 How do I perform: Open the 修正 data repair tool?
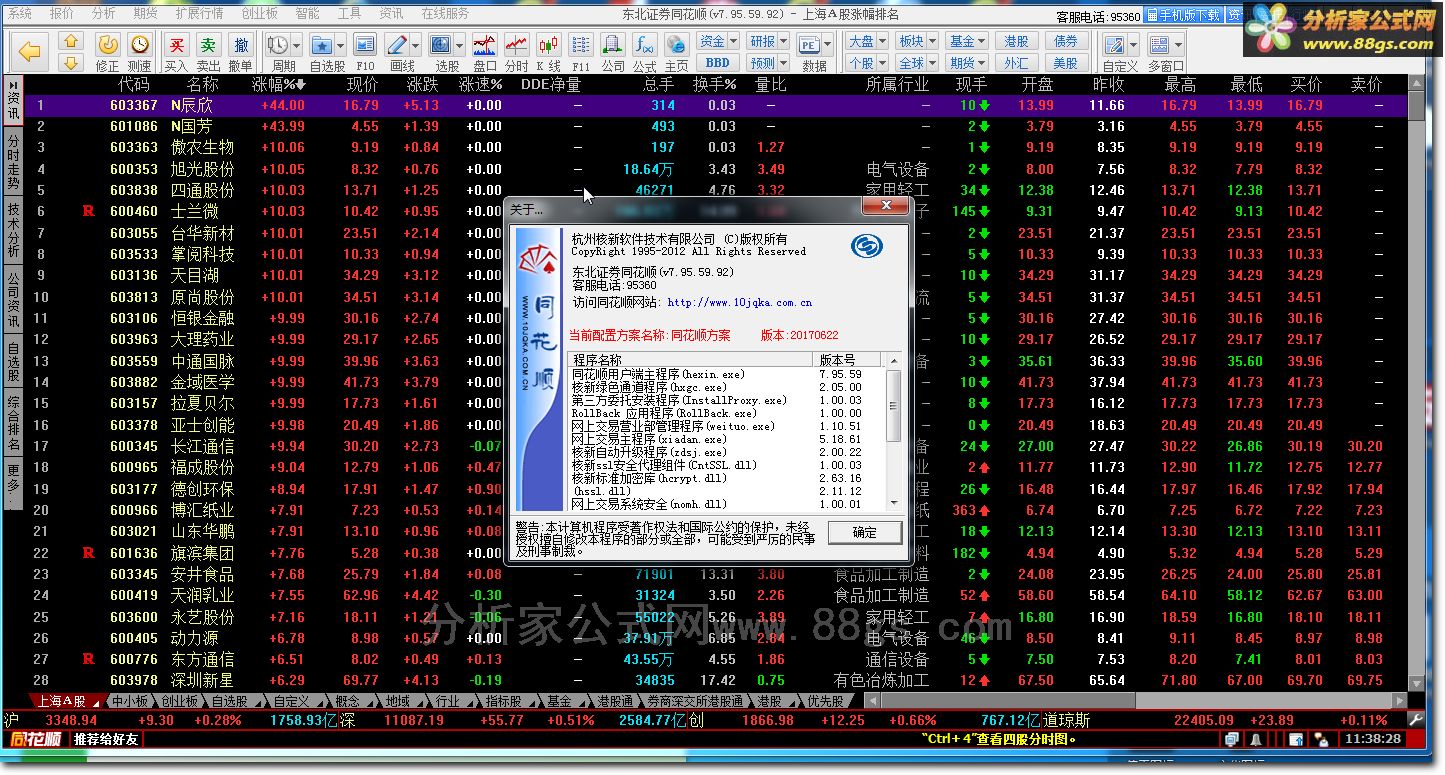coord(107,52)
